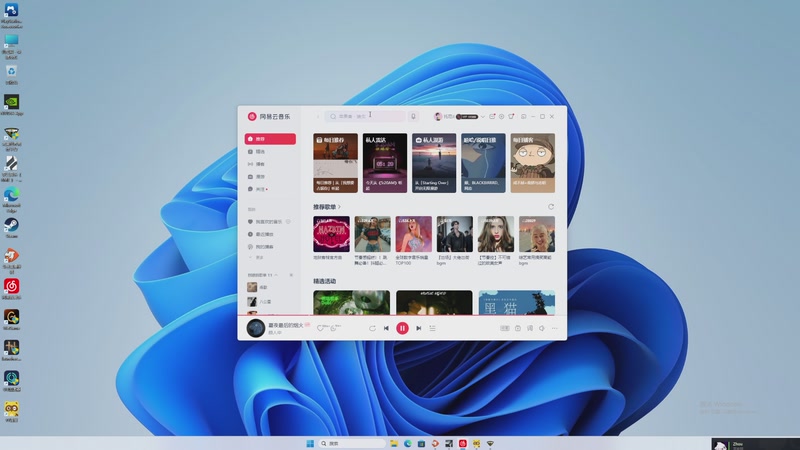The image size is (800, 450).
Task: Click the VIP badge next to username
Action: (x=467, y=117)
